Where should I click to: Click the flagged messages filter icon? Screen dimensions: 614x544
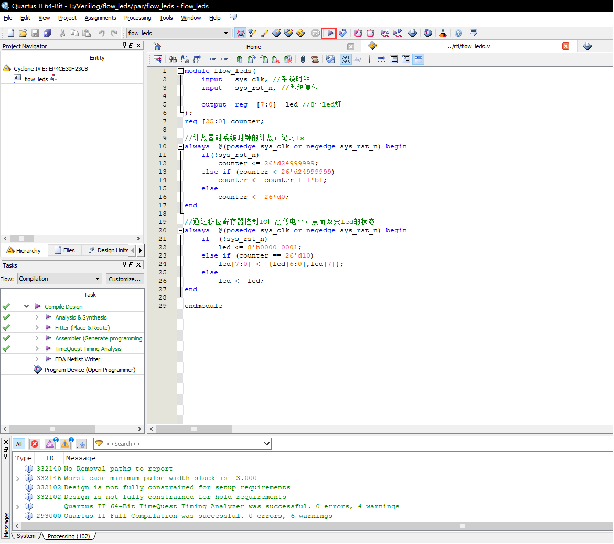(82, 444)
